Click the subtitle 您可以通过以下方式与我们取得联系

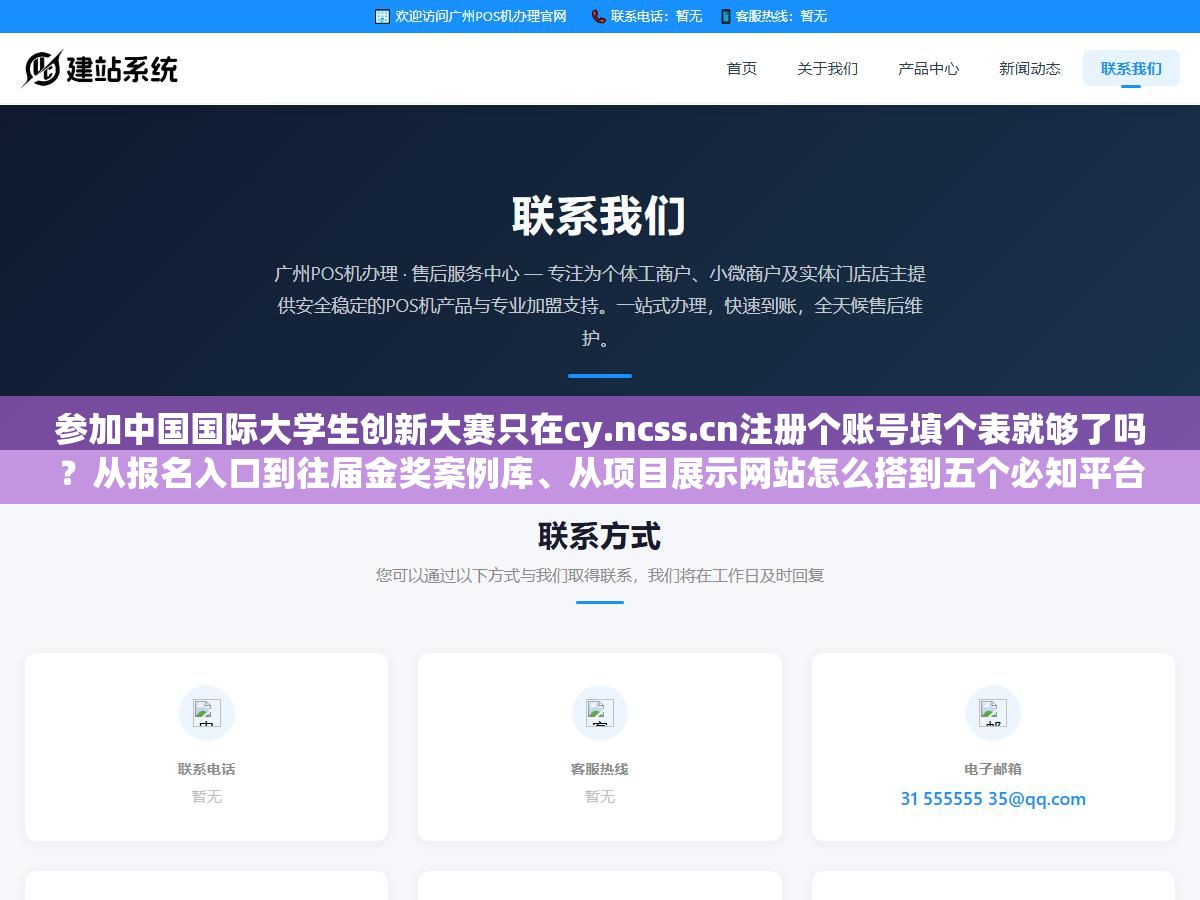coord(600,575)
